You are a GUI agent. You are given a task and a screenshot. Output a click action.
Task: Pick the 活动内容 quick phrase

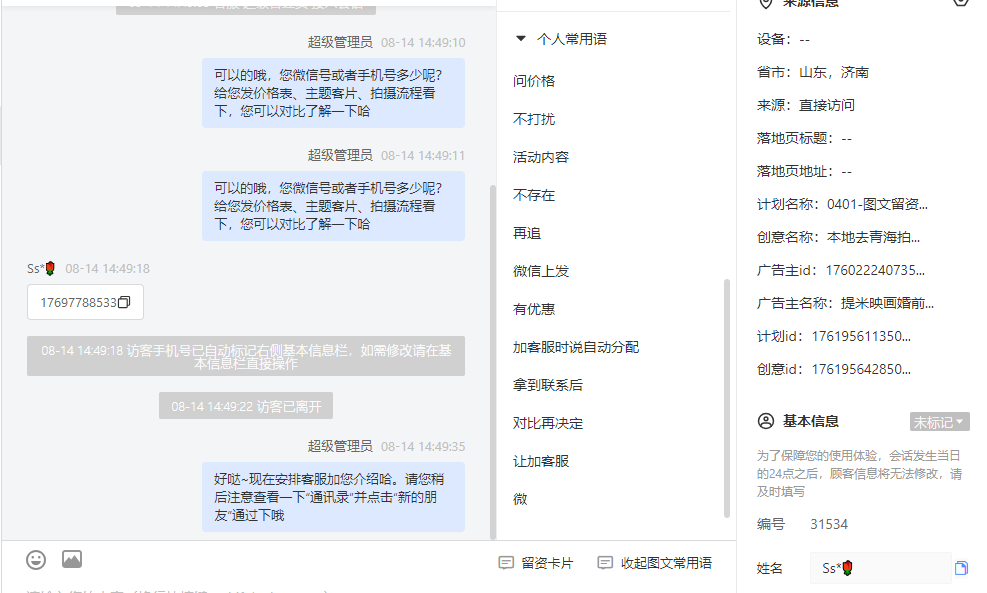[x=541, y=157]
